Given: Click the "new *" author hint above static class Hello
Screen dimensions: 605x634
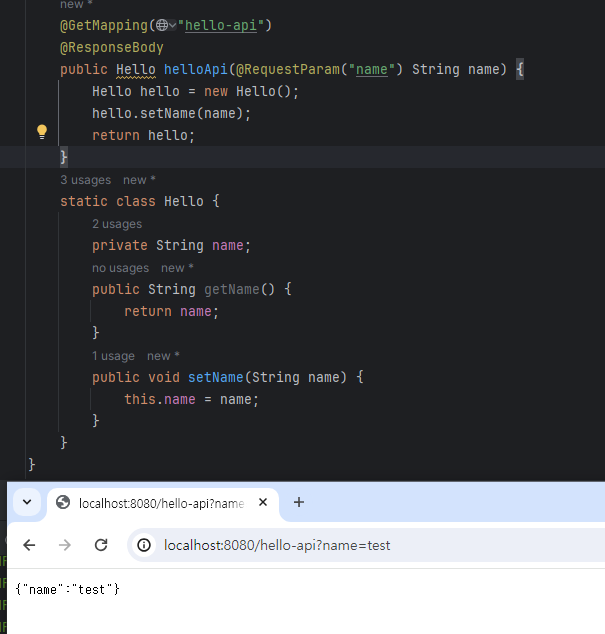Looking at the screenshot, I should 139,180.
